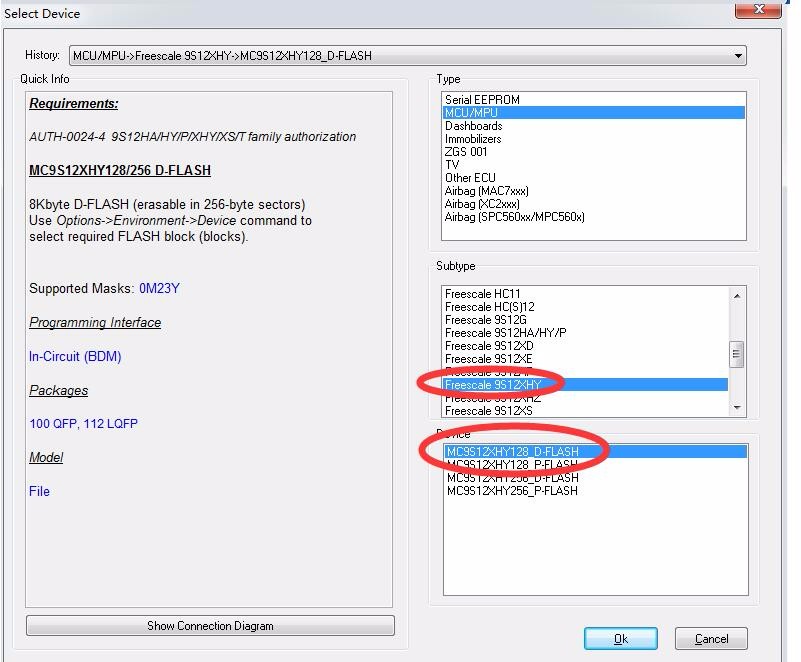Select Freescale 9S12HA/HY/P subtype
This screenshot has width=801, height=662.
click(x=585, y=333)
